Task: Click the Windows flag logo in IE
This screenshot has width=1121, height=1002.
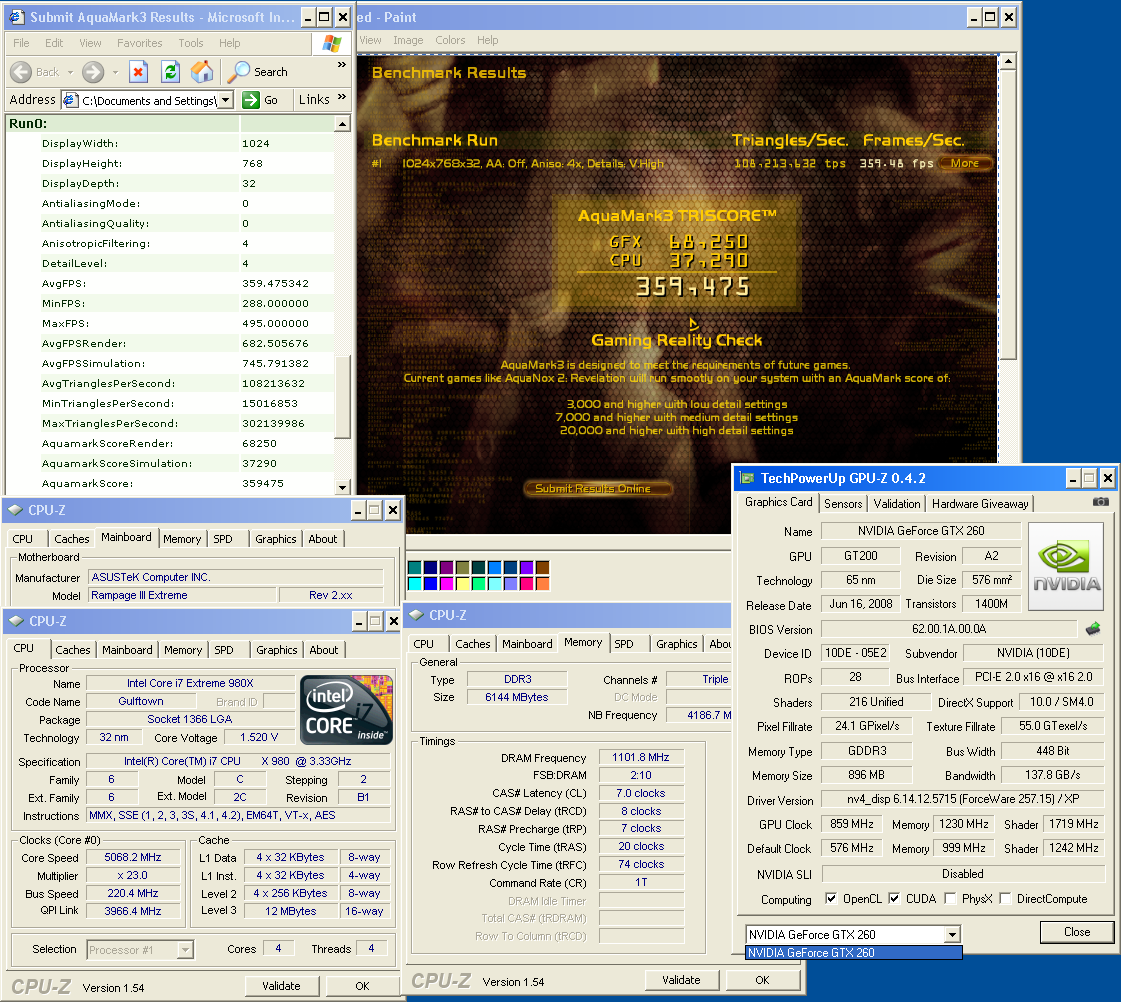Action: tap(331, 44)
